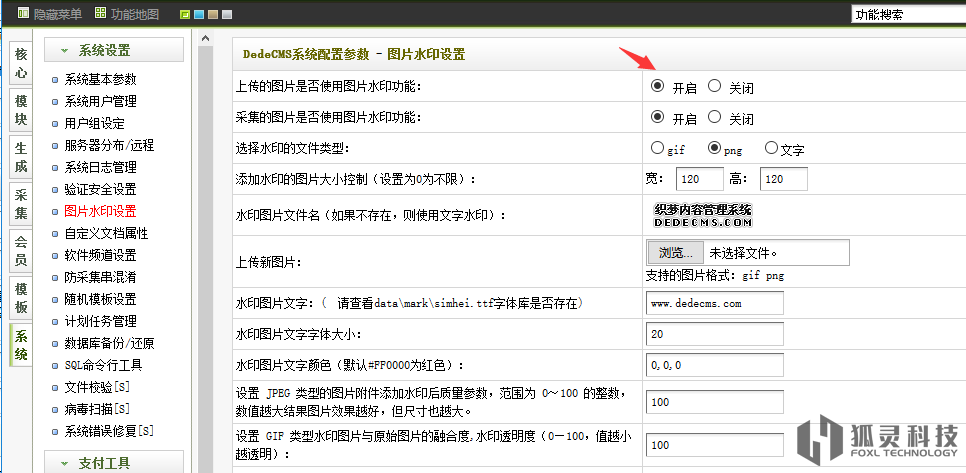This screenshot has width=966, height=473.
Task: Click the gray theme square icon
Action: [x=227, y=15]
